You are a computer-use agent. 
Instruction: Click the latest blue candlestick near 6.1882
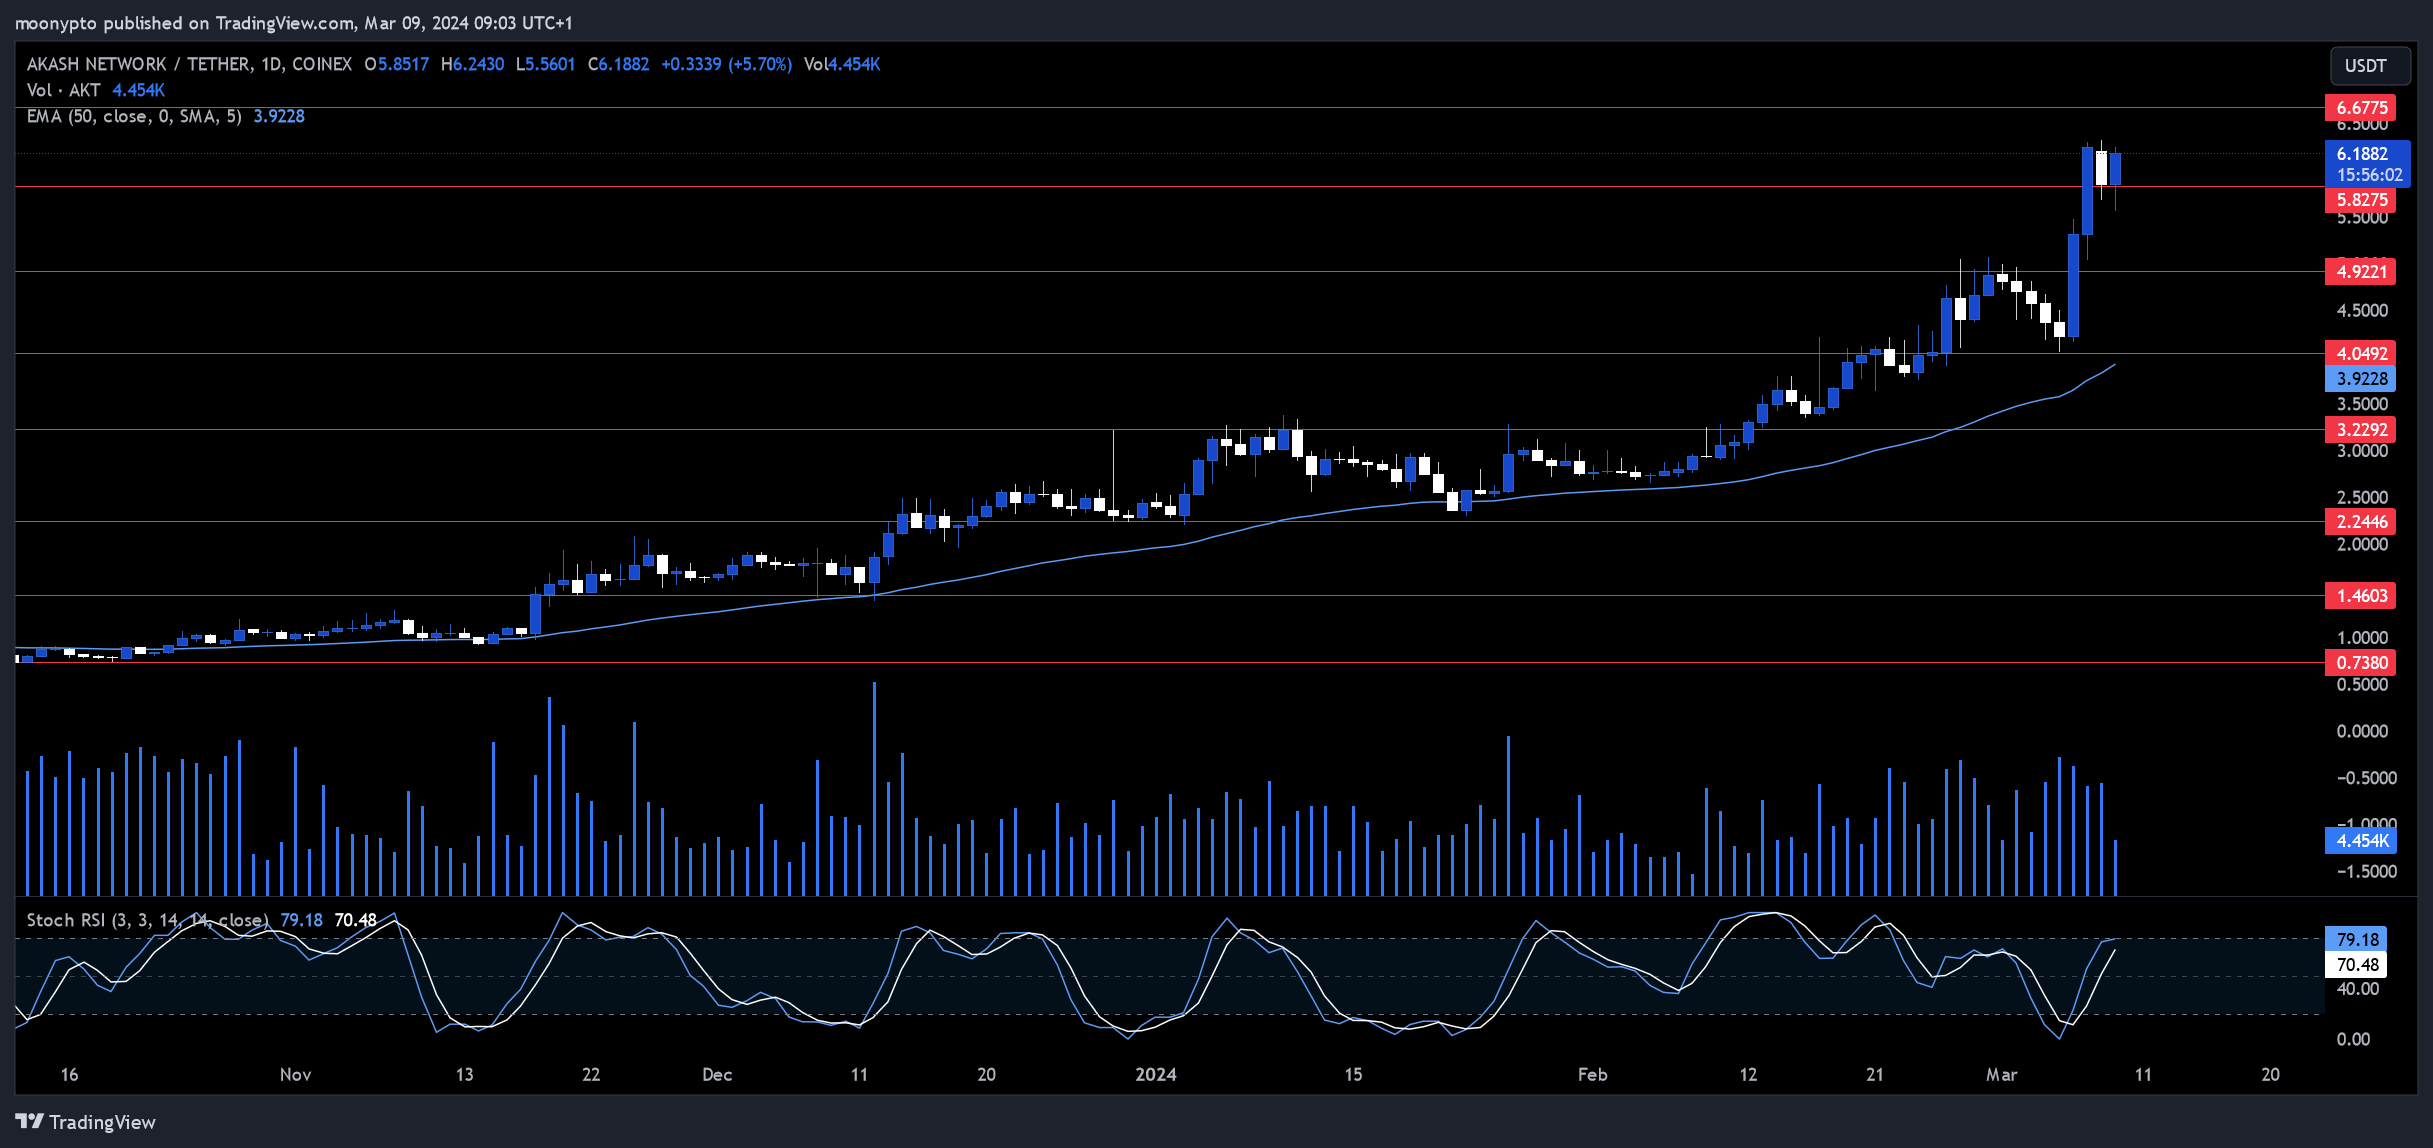pyautogui.click(x=2115, y=169)
